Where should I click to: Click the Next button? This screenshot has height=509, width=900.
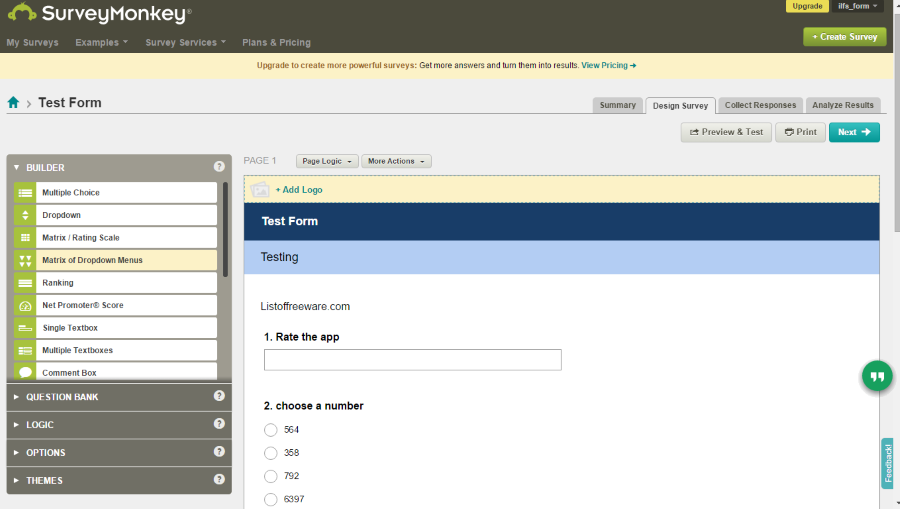click(854, 132)
